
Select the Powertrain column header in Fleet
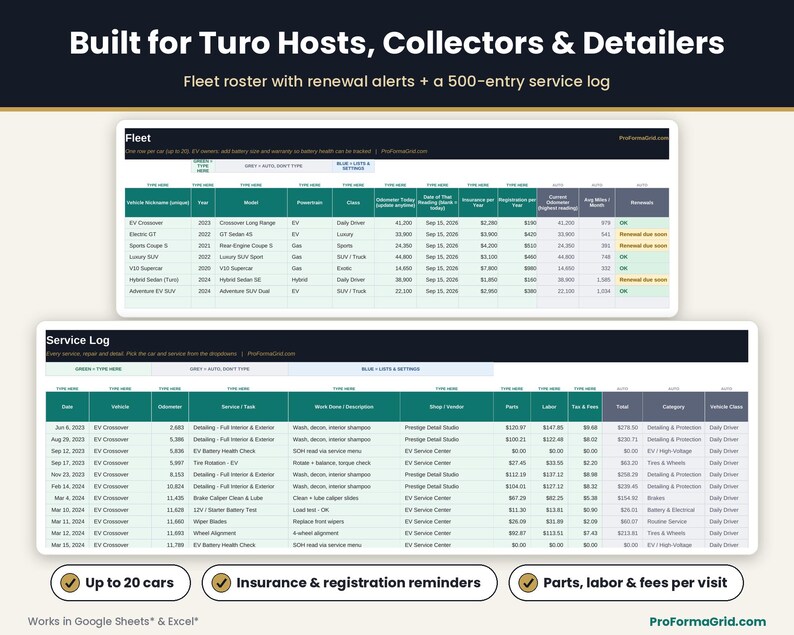pyautogui.click(x=309, y=203)
